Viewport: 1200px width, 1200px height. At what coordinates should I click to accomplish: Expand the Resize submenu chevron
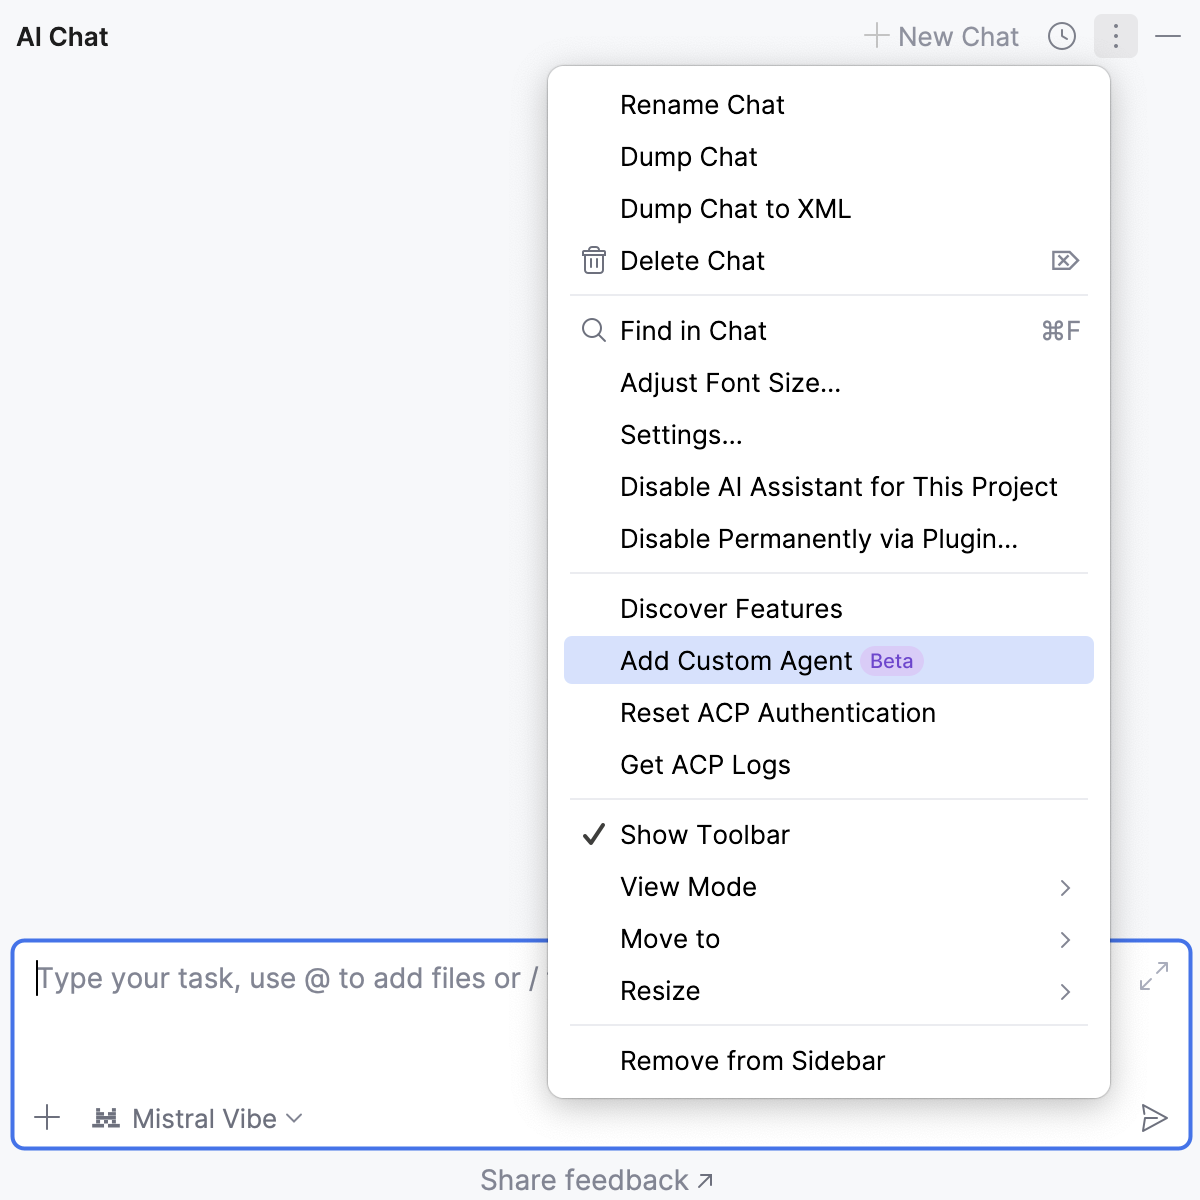(1065, 991)
